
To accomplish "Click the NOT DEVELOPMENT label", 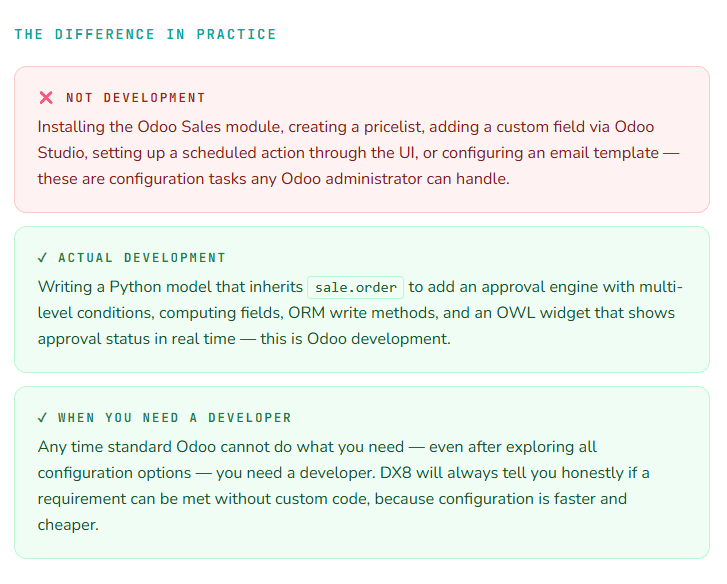I will pyautogui.click(x=135, y=98).
